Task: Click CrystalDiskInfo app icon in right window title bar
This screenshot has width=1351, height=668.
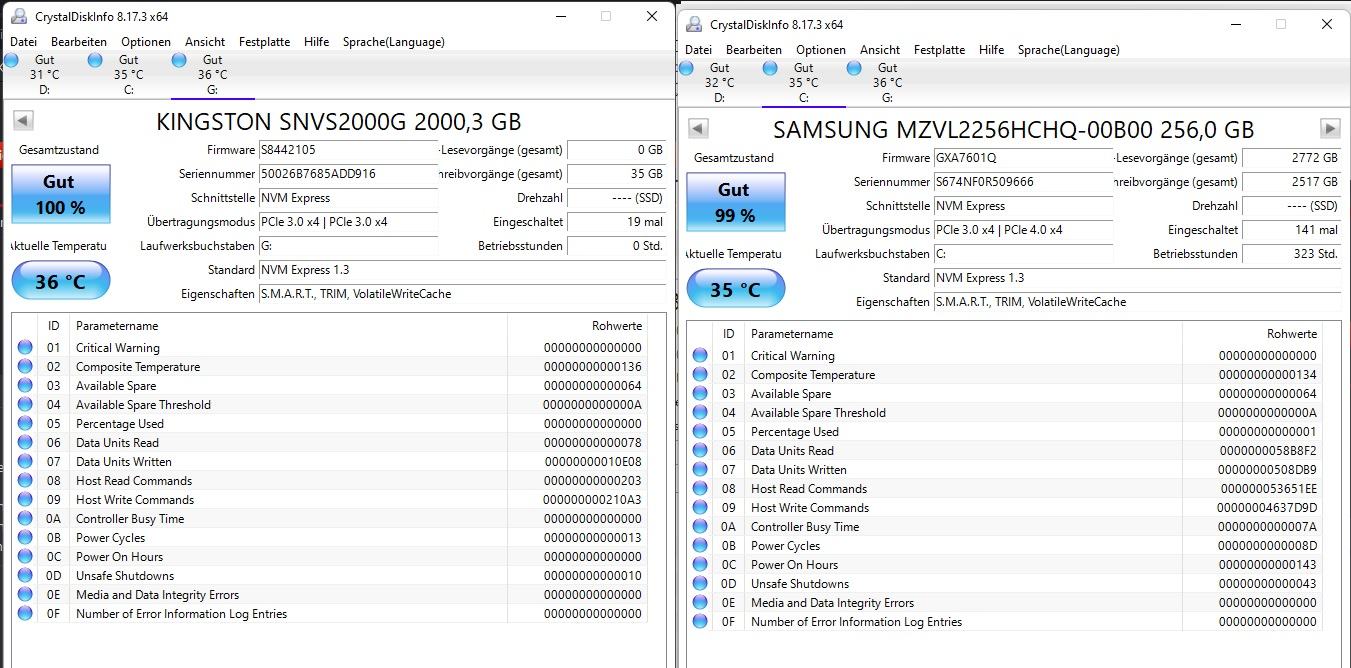Action: [694, 24]
